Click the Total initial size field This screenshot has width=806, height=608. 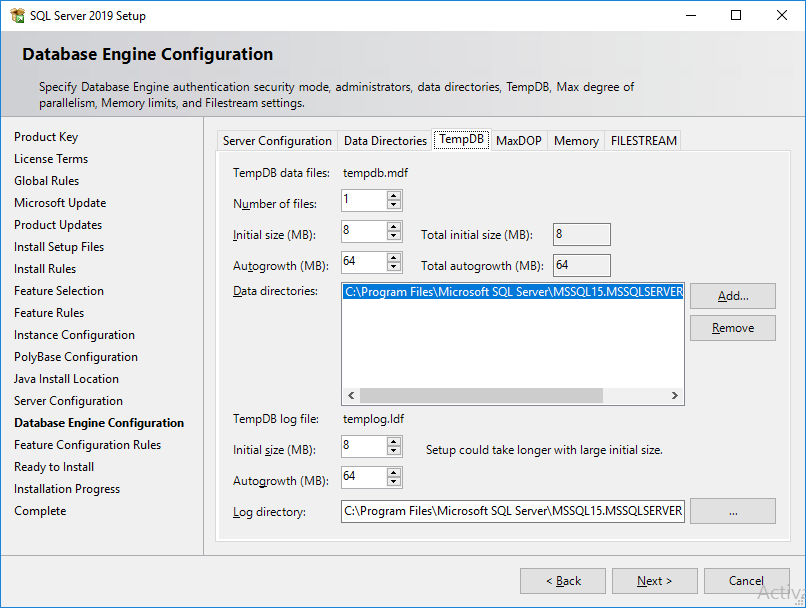(x=581, y=234)
